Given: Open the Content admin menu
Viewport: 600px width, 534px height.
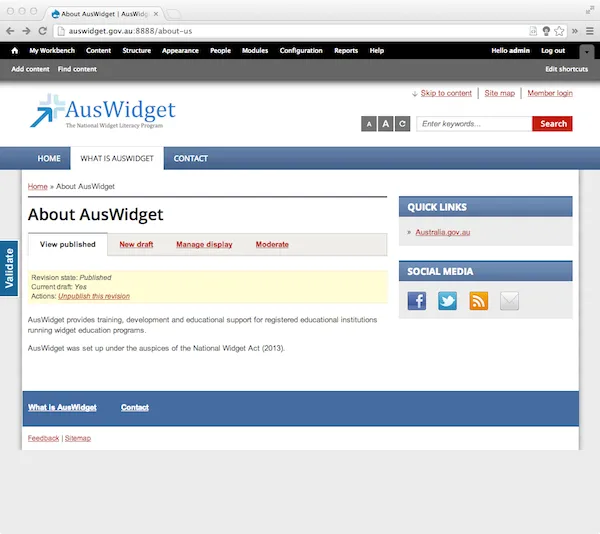Looking at the screenshot, I should [x=98, y=50].
